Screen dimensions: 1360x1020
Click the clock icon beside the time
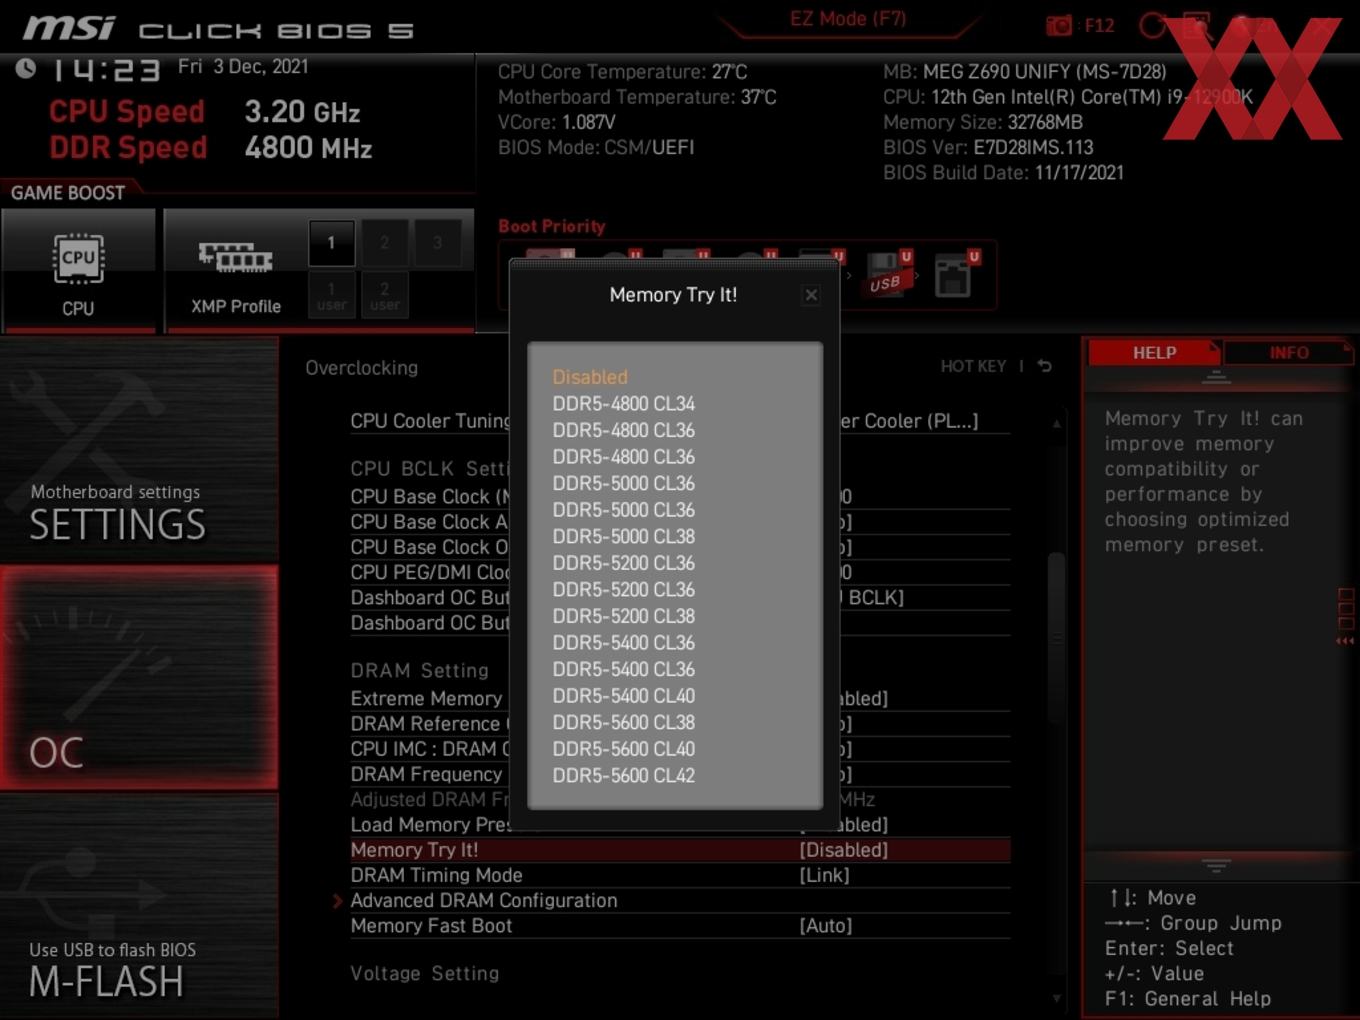(26, 68)
